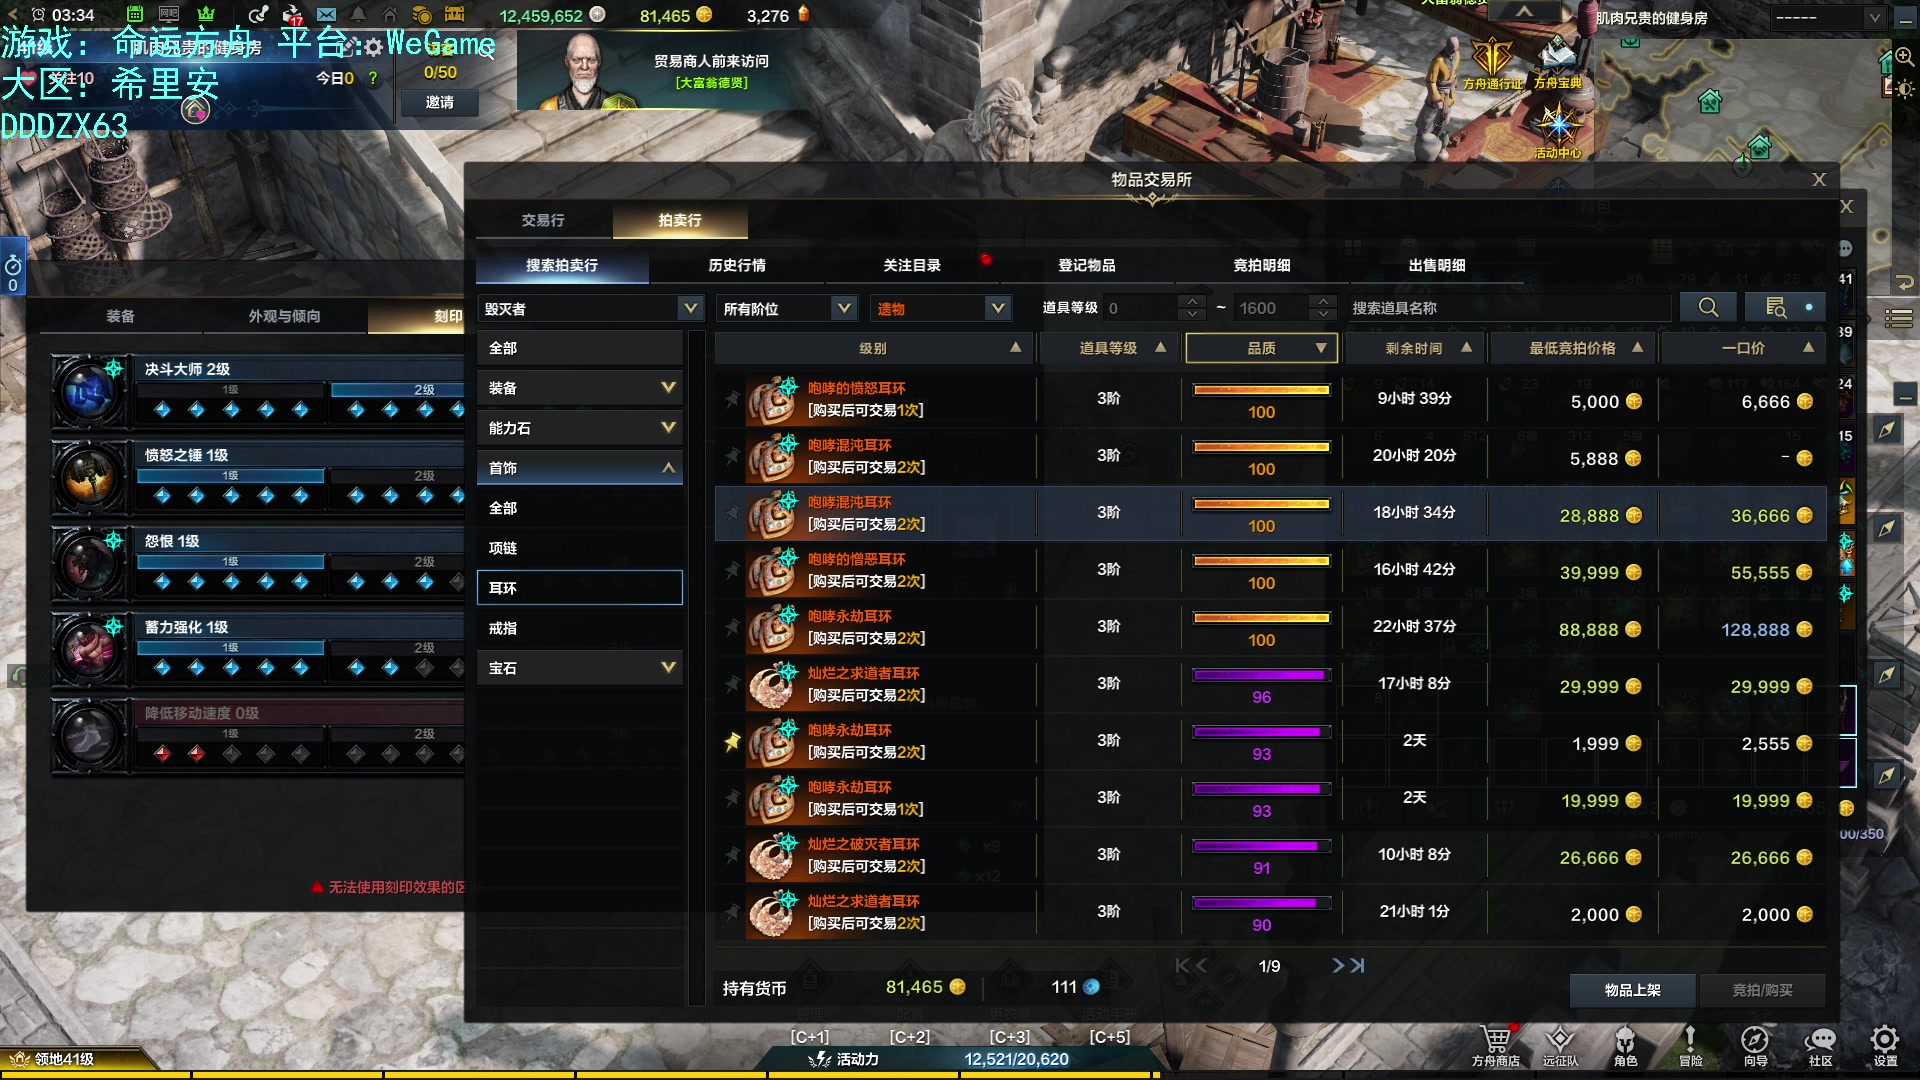
Task: Open the 所有阶位 tier dropdown
Action: [x=787, y=308]
